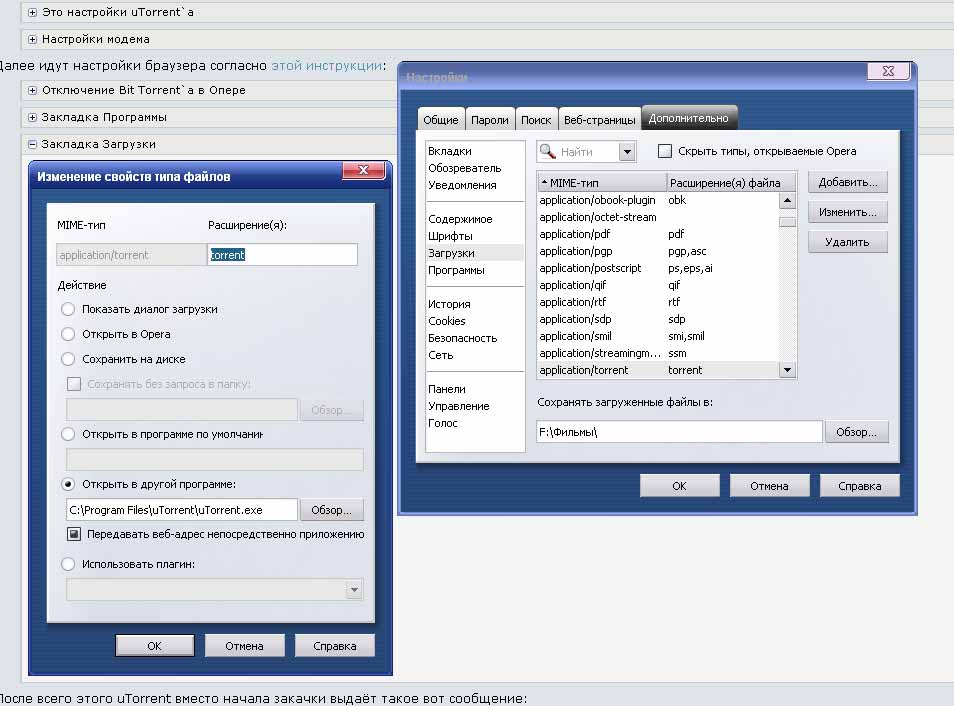The image size is (954, 706).
Task: Select 'Безопасность' in the settings sidebar
Action: 461,338
